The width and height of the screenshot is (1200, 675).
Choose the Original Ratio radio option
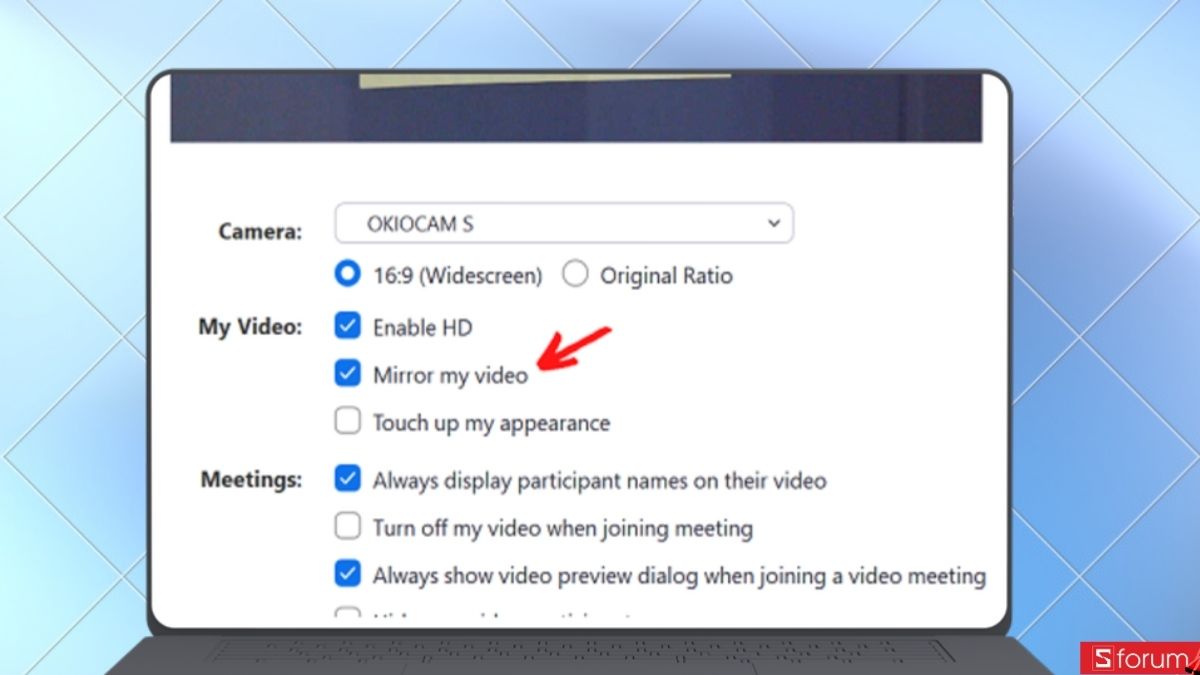(x=575, y=275)
